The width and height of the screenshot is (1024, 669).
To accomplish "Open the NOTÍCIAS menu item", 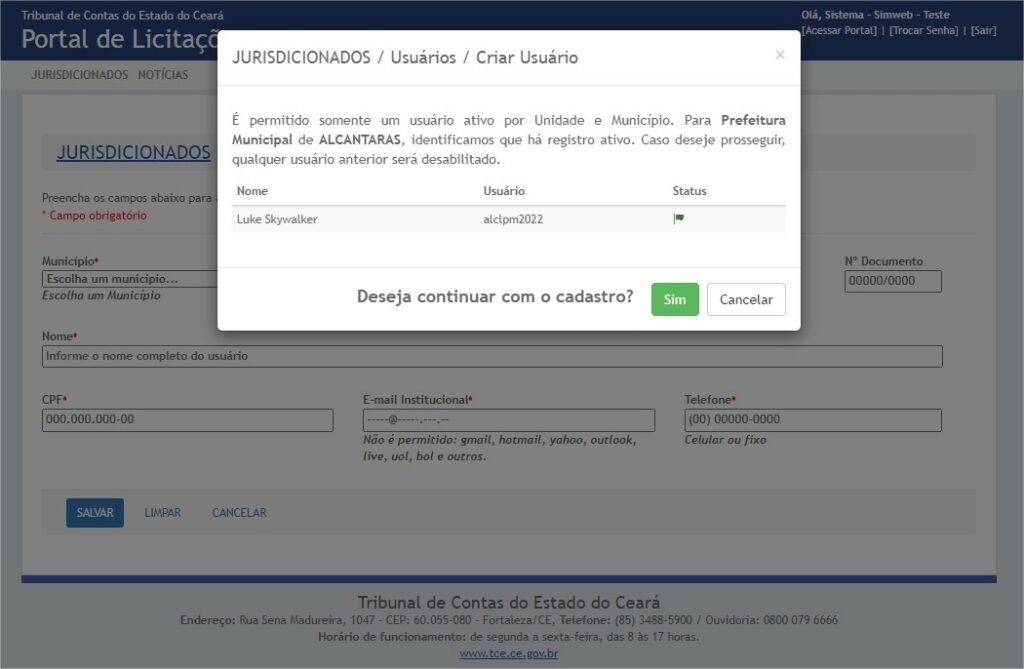I will tap(163, 75).
